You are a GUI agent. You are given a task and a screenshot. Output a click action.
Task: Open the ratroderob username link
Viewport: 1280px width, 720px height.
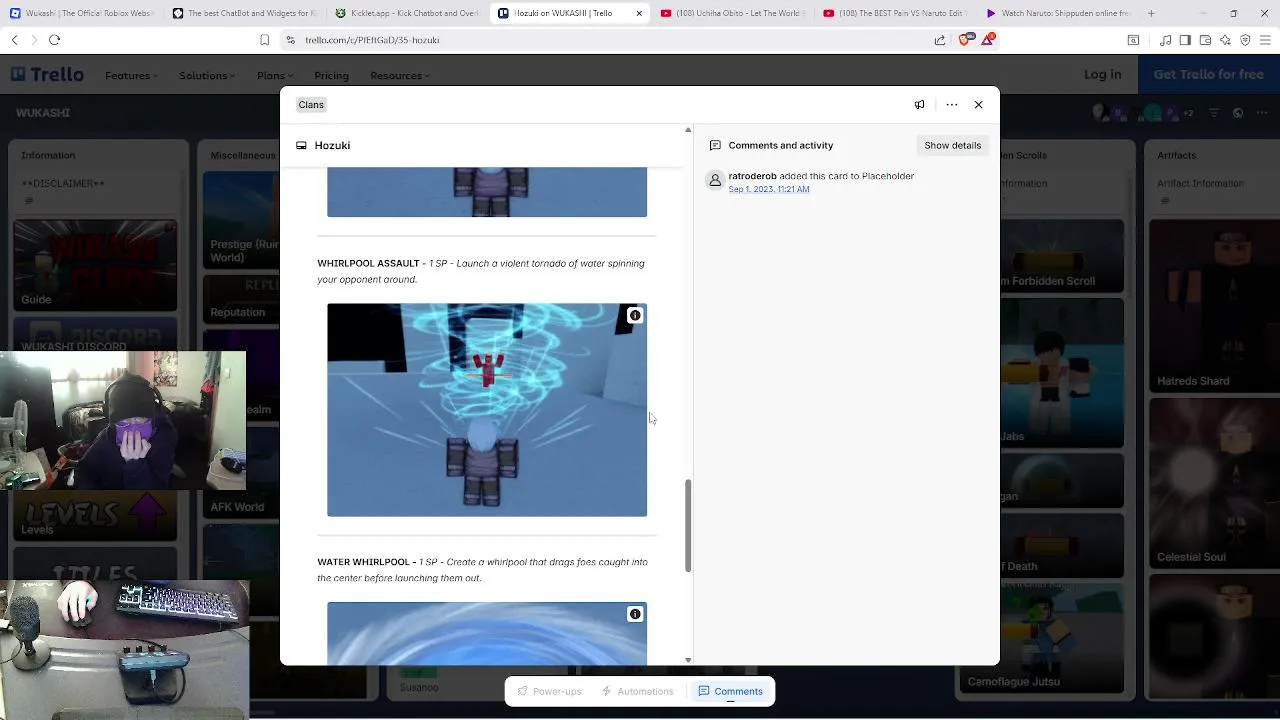752,176
